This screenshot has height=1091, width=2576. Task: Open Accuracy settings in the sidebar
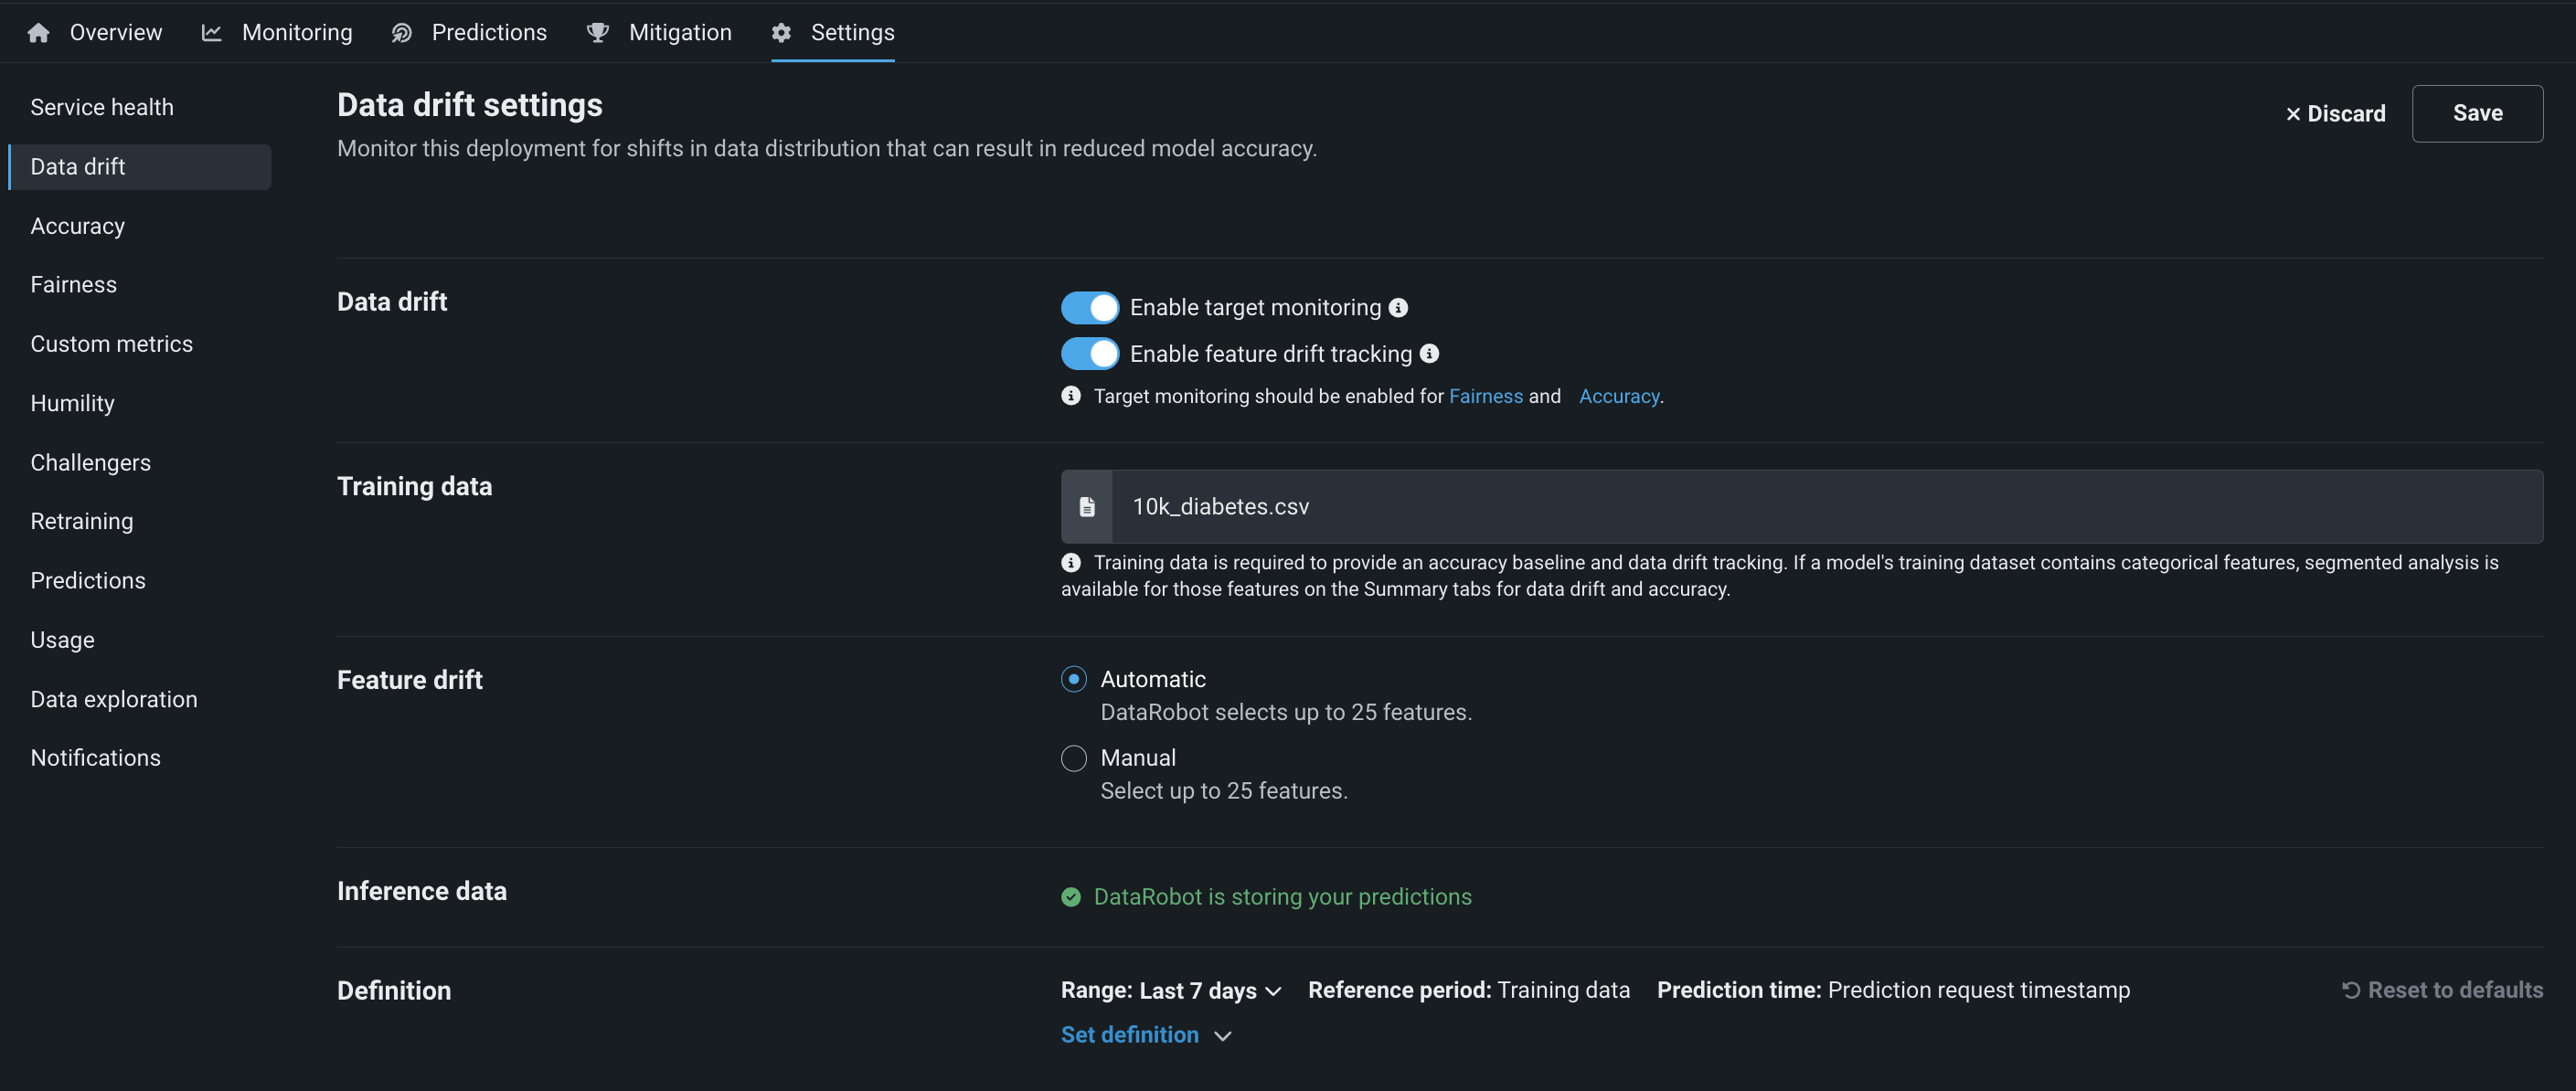(78, 226)
